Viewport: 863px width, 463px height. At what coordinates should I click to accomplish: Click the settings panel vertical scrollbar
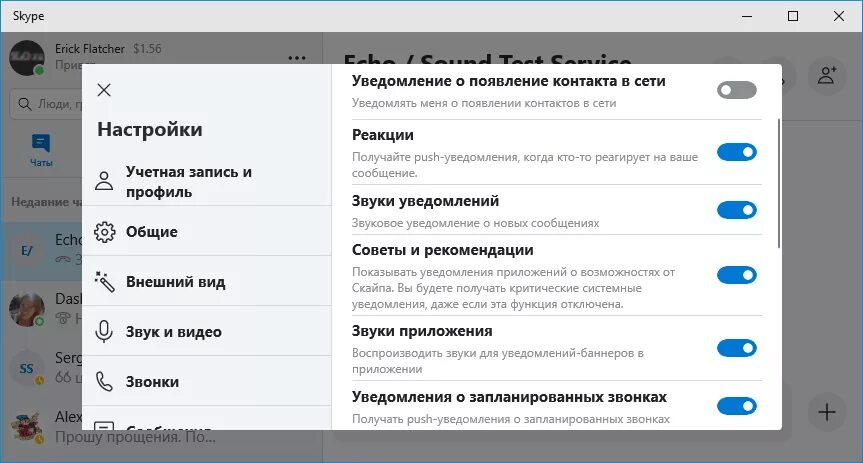click(779, 183)
